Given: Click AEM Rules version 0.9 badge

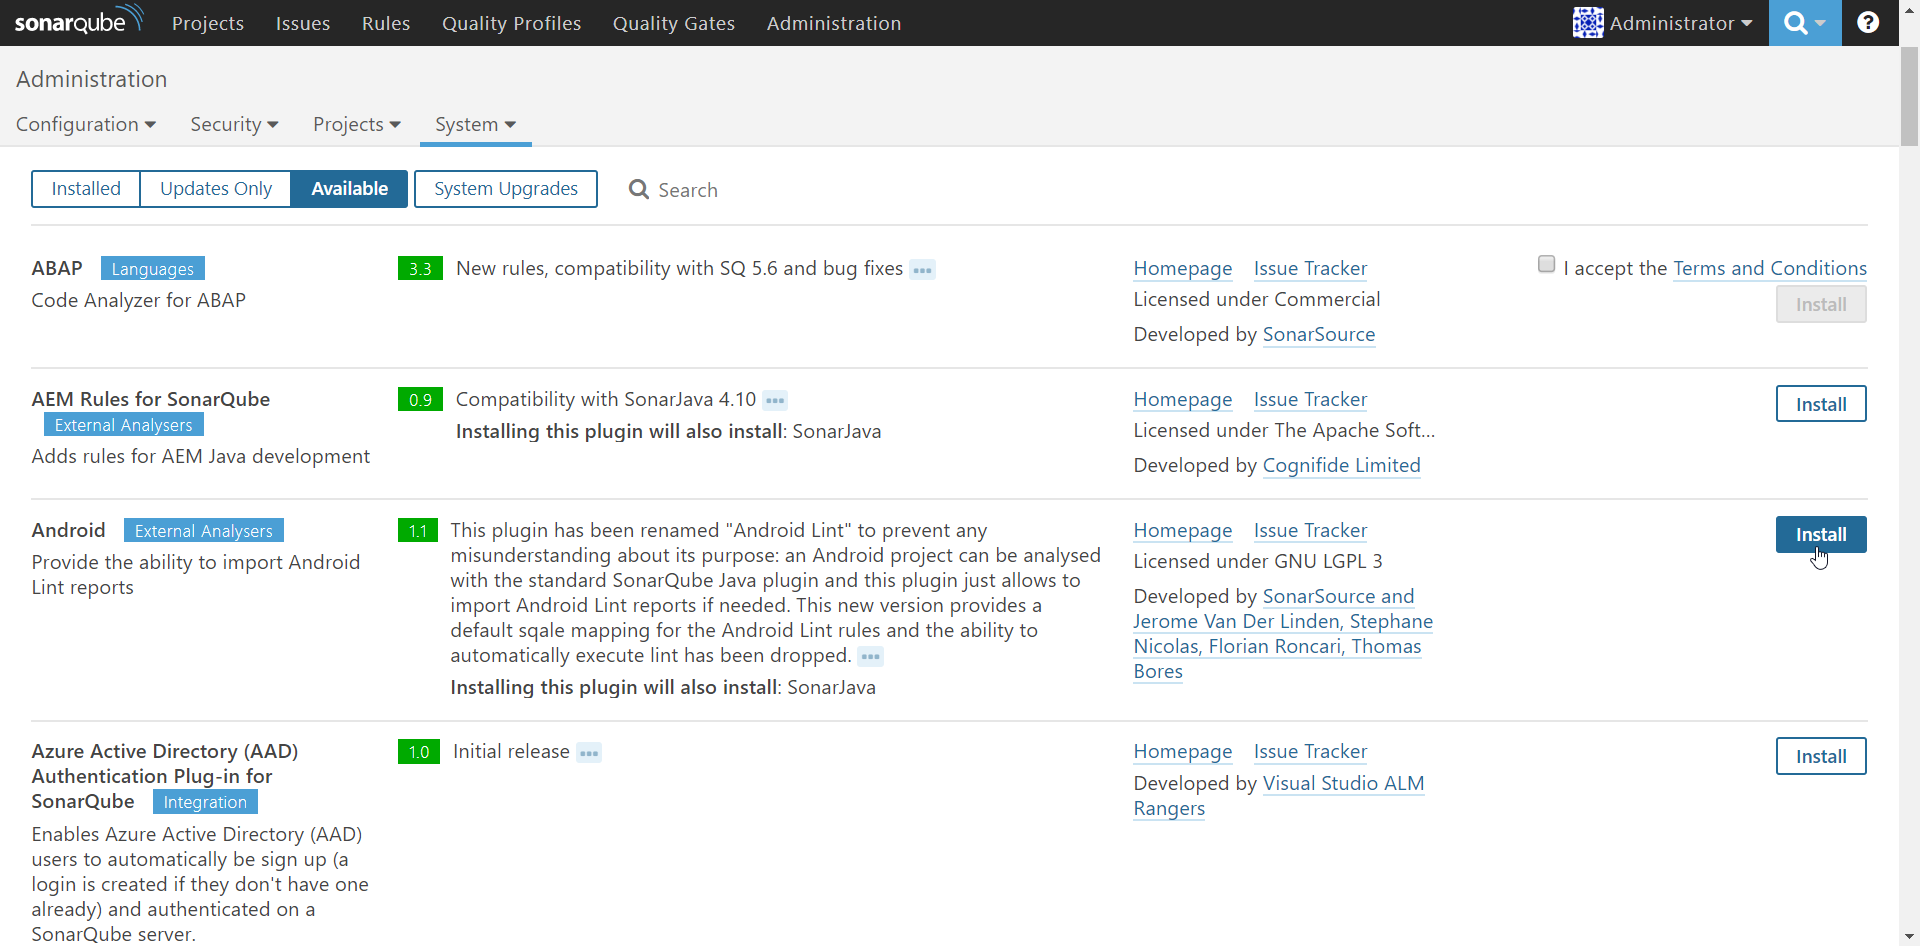Looking at the screenshot, I should [420, 400].
